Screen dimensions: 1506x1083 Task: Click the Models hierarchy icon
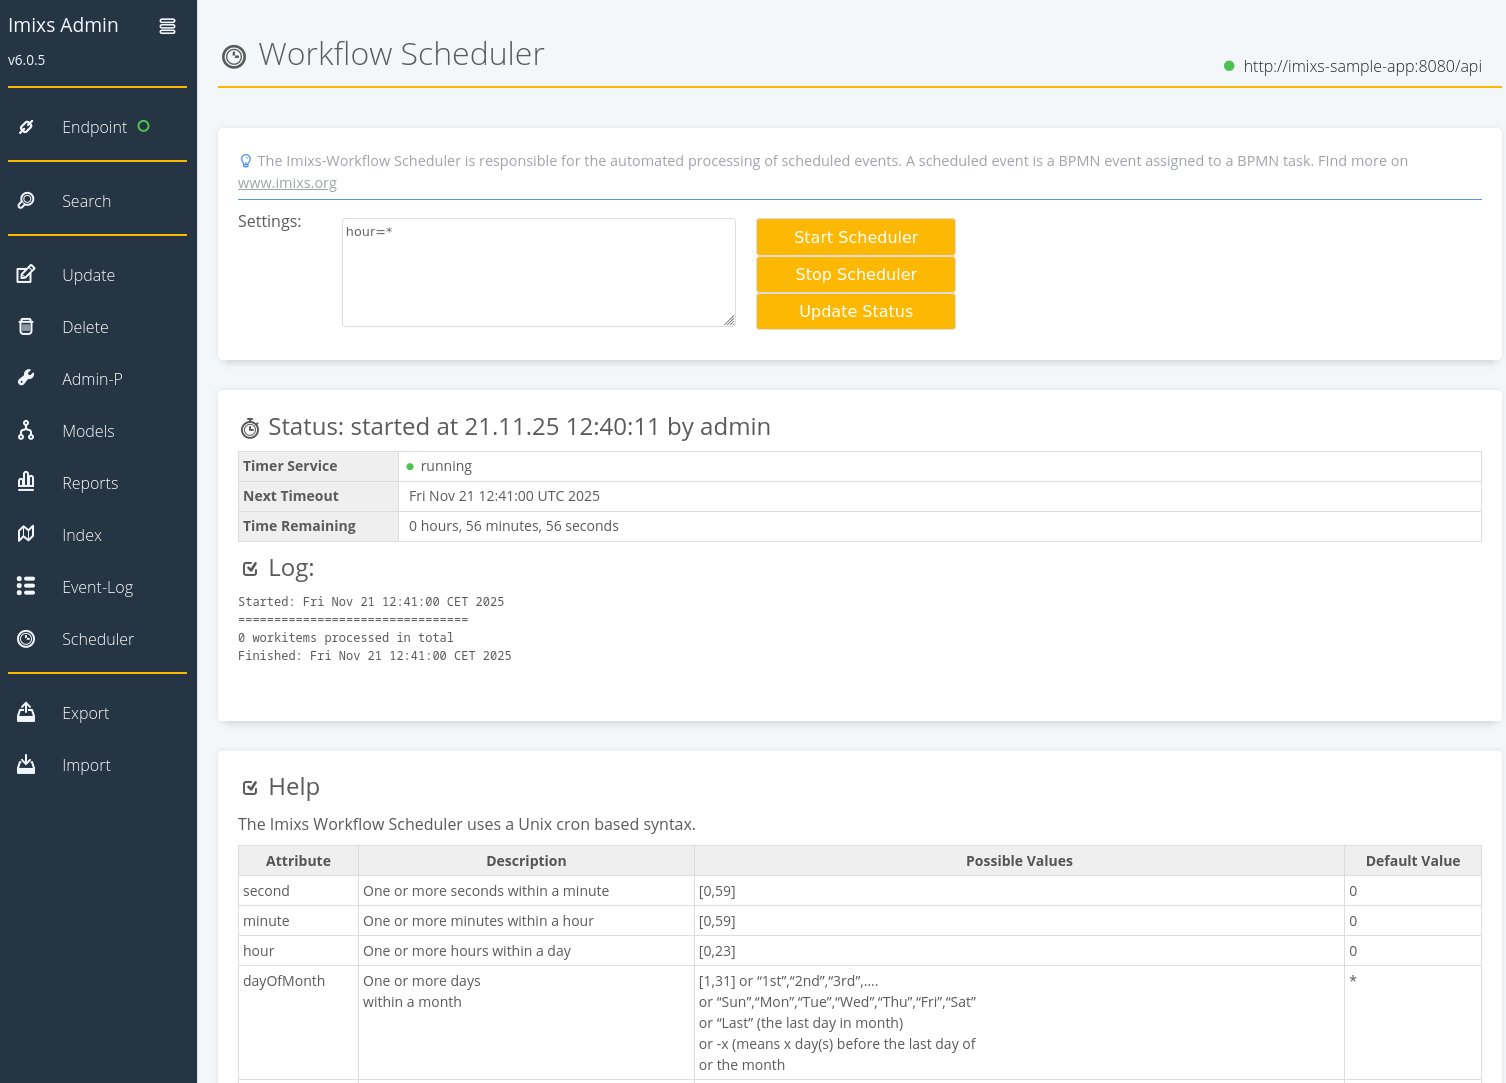[x=26, y=431]
